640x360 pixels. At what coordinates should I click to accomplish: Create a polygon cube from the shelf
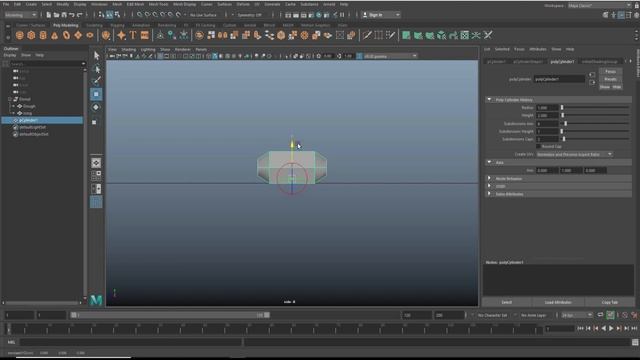31,36
